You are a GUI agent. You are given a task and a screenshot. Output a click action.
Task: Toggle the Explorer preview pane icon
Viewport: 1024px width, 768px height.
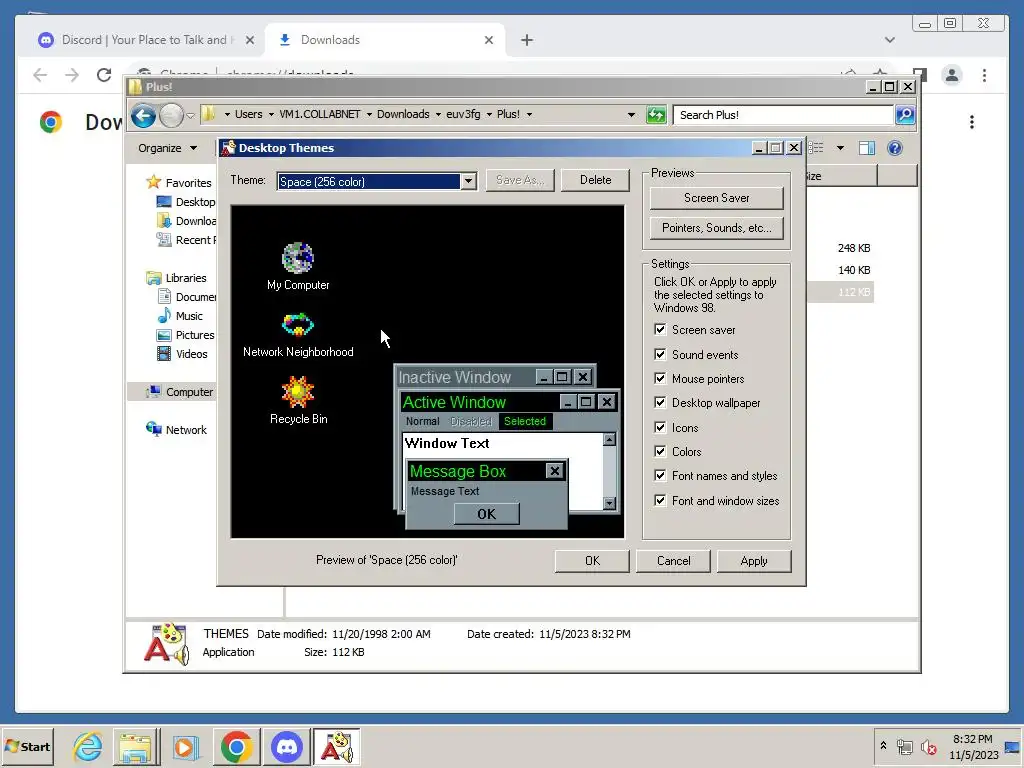[867, 148]
